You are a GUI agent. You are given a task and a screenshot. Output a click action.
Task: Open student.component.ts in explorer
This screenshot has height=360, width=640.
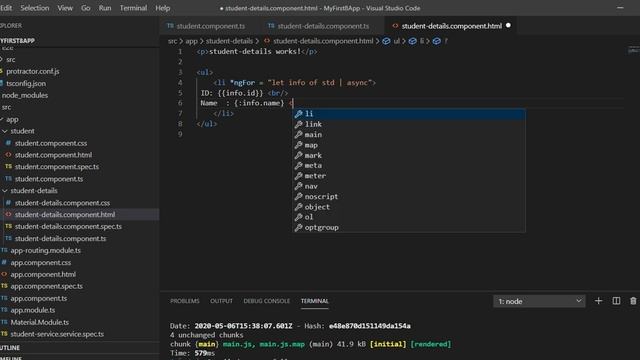click(49, 179)
